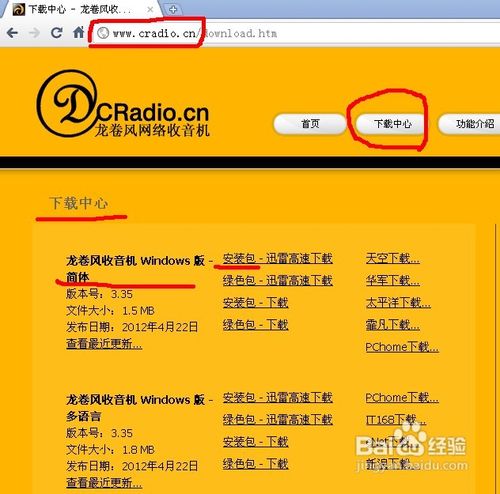Open 查看最近更新... under 多语言 version
This screenshot has height=494, width=500.
point(104,482)
